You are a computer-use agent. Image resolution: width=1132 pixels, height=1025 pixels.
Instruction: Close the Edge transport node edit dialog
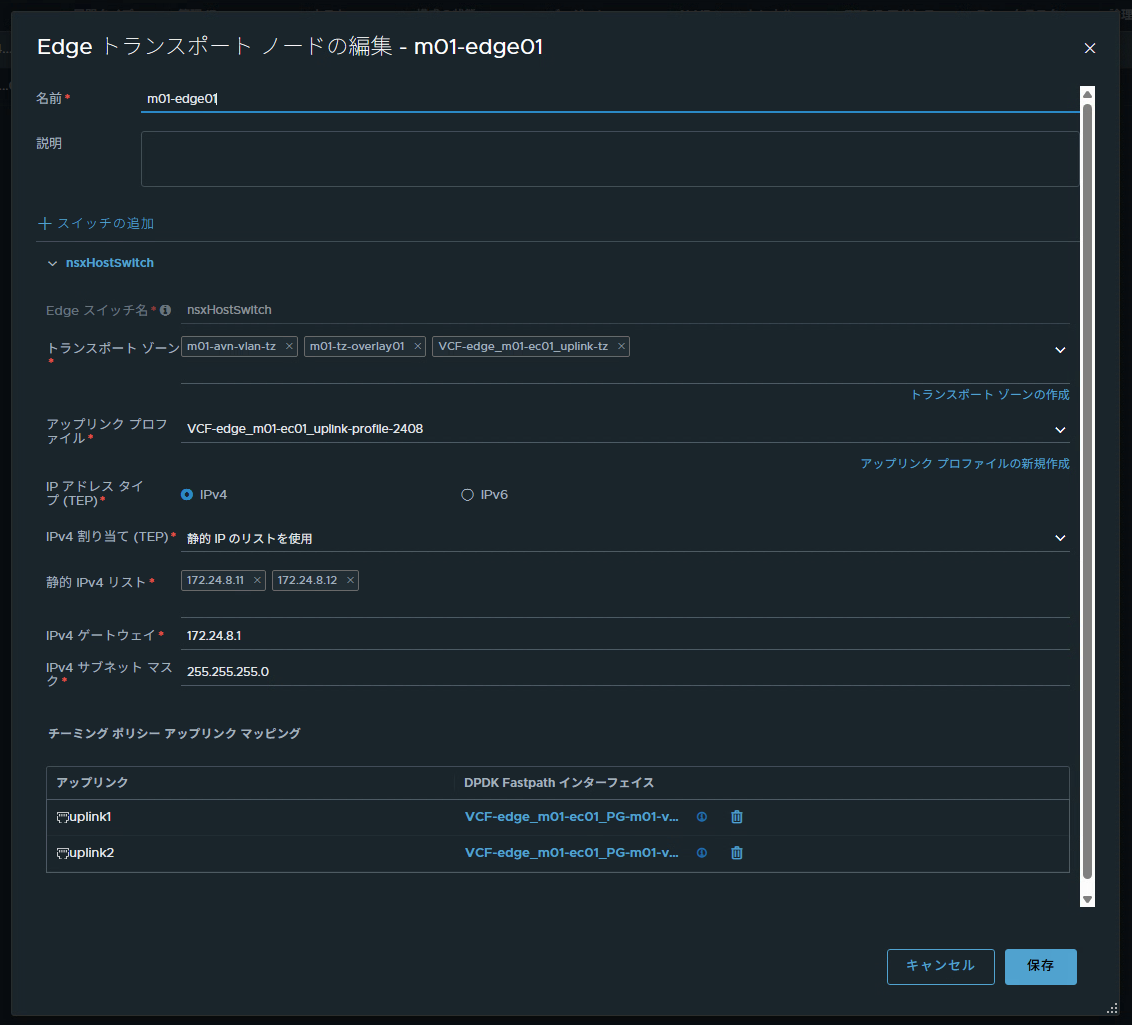[x=1089, y=48]
